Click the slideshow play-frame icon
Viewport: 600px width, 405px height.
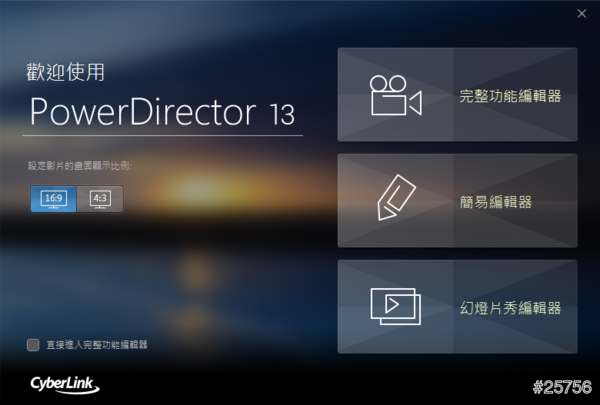(396, 307)
